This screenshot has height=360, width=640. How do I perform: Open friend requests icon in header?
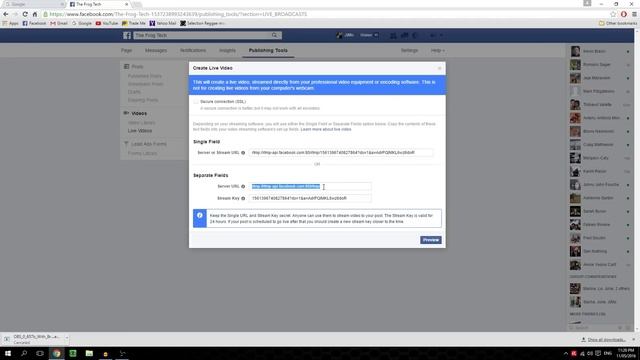tap(393, 36)
